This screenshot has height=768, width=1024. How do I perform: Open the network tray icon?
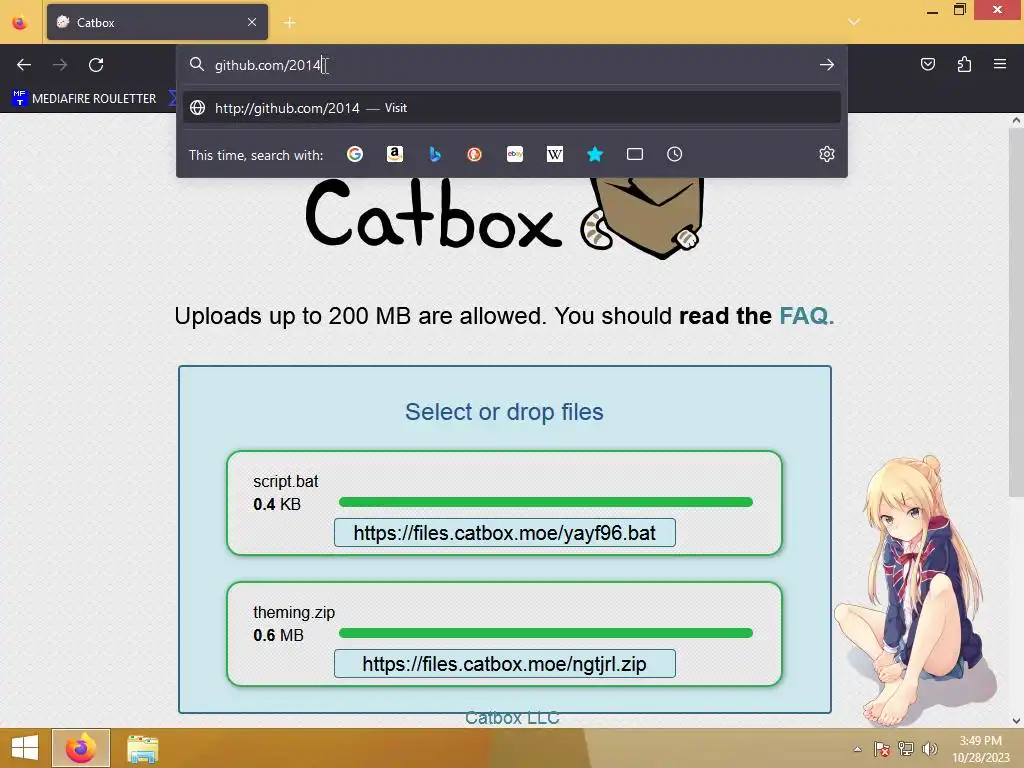(906, 749)
